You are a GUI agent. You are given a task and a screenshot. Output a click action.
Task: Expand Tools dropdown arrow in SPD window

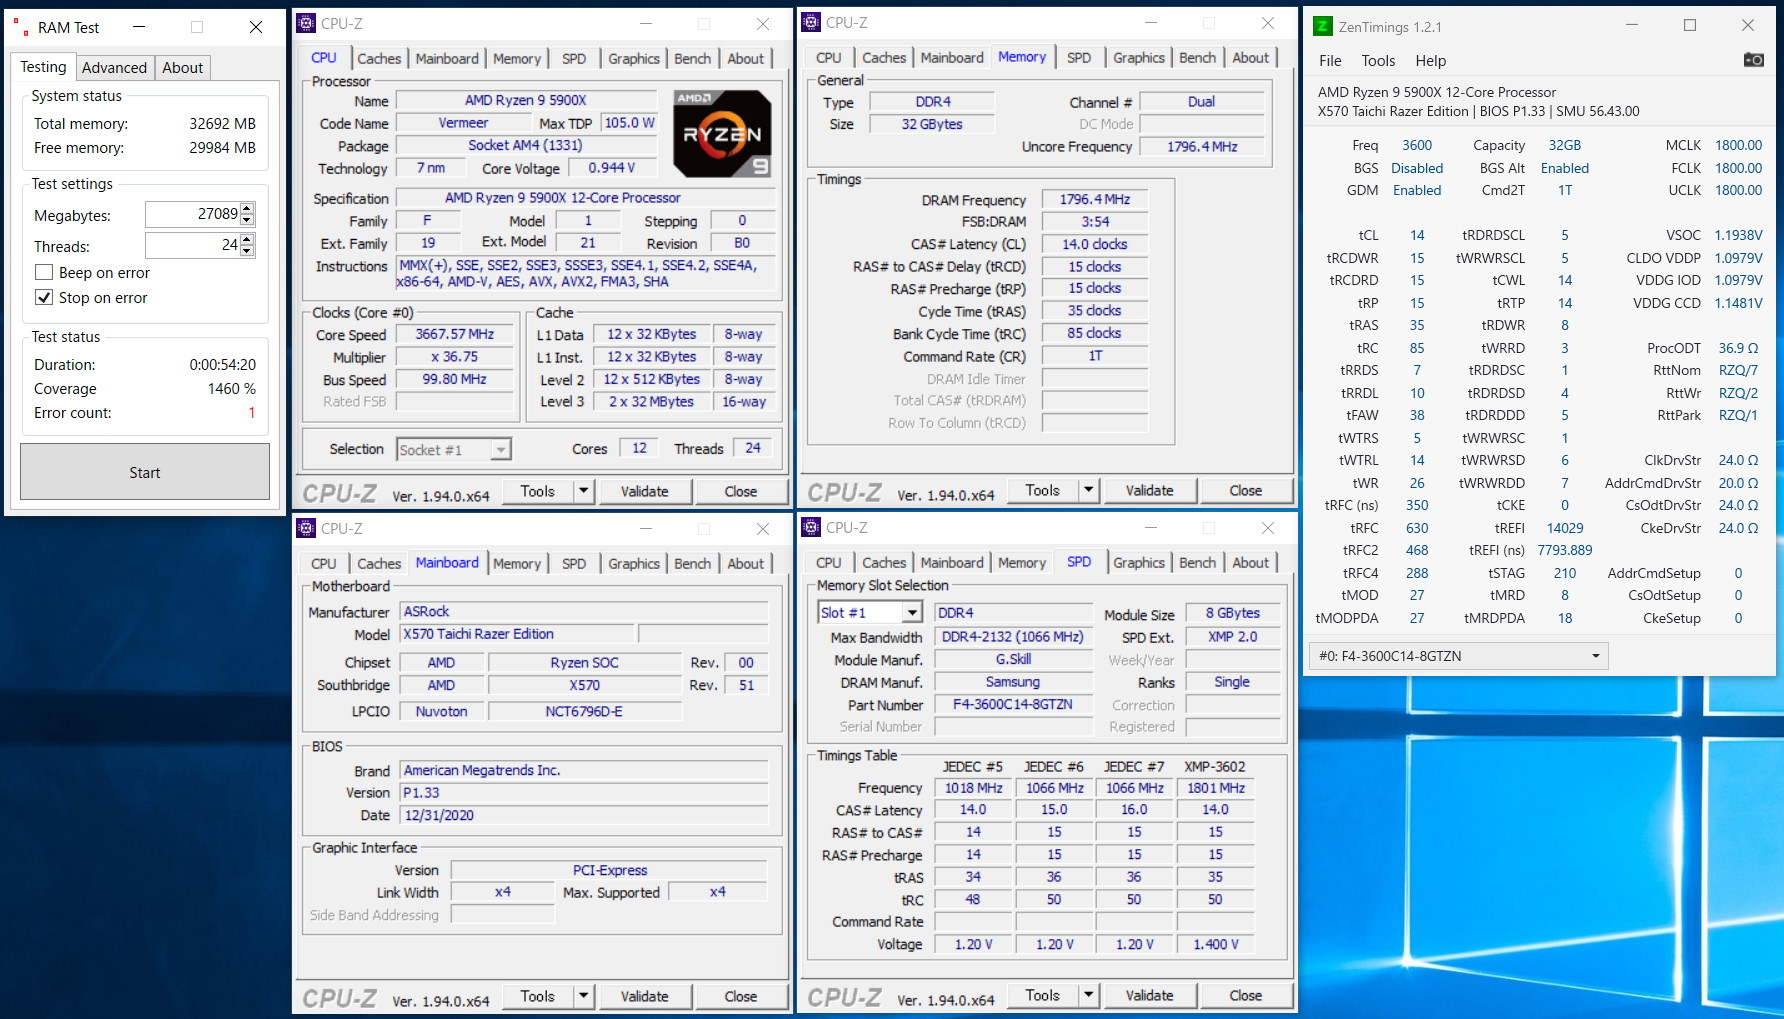click(x=1089, y=995)
